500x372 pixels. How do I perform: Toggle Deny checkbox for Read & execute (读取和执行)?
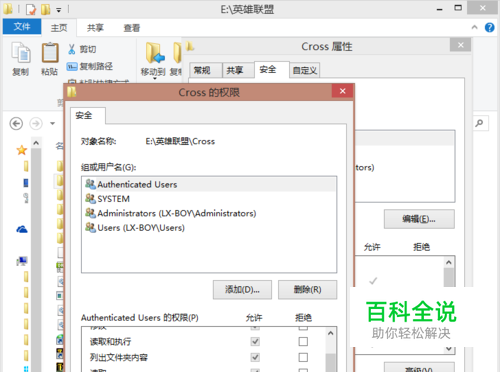pos(303,341)
